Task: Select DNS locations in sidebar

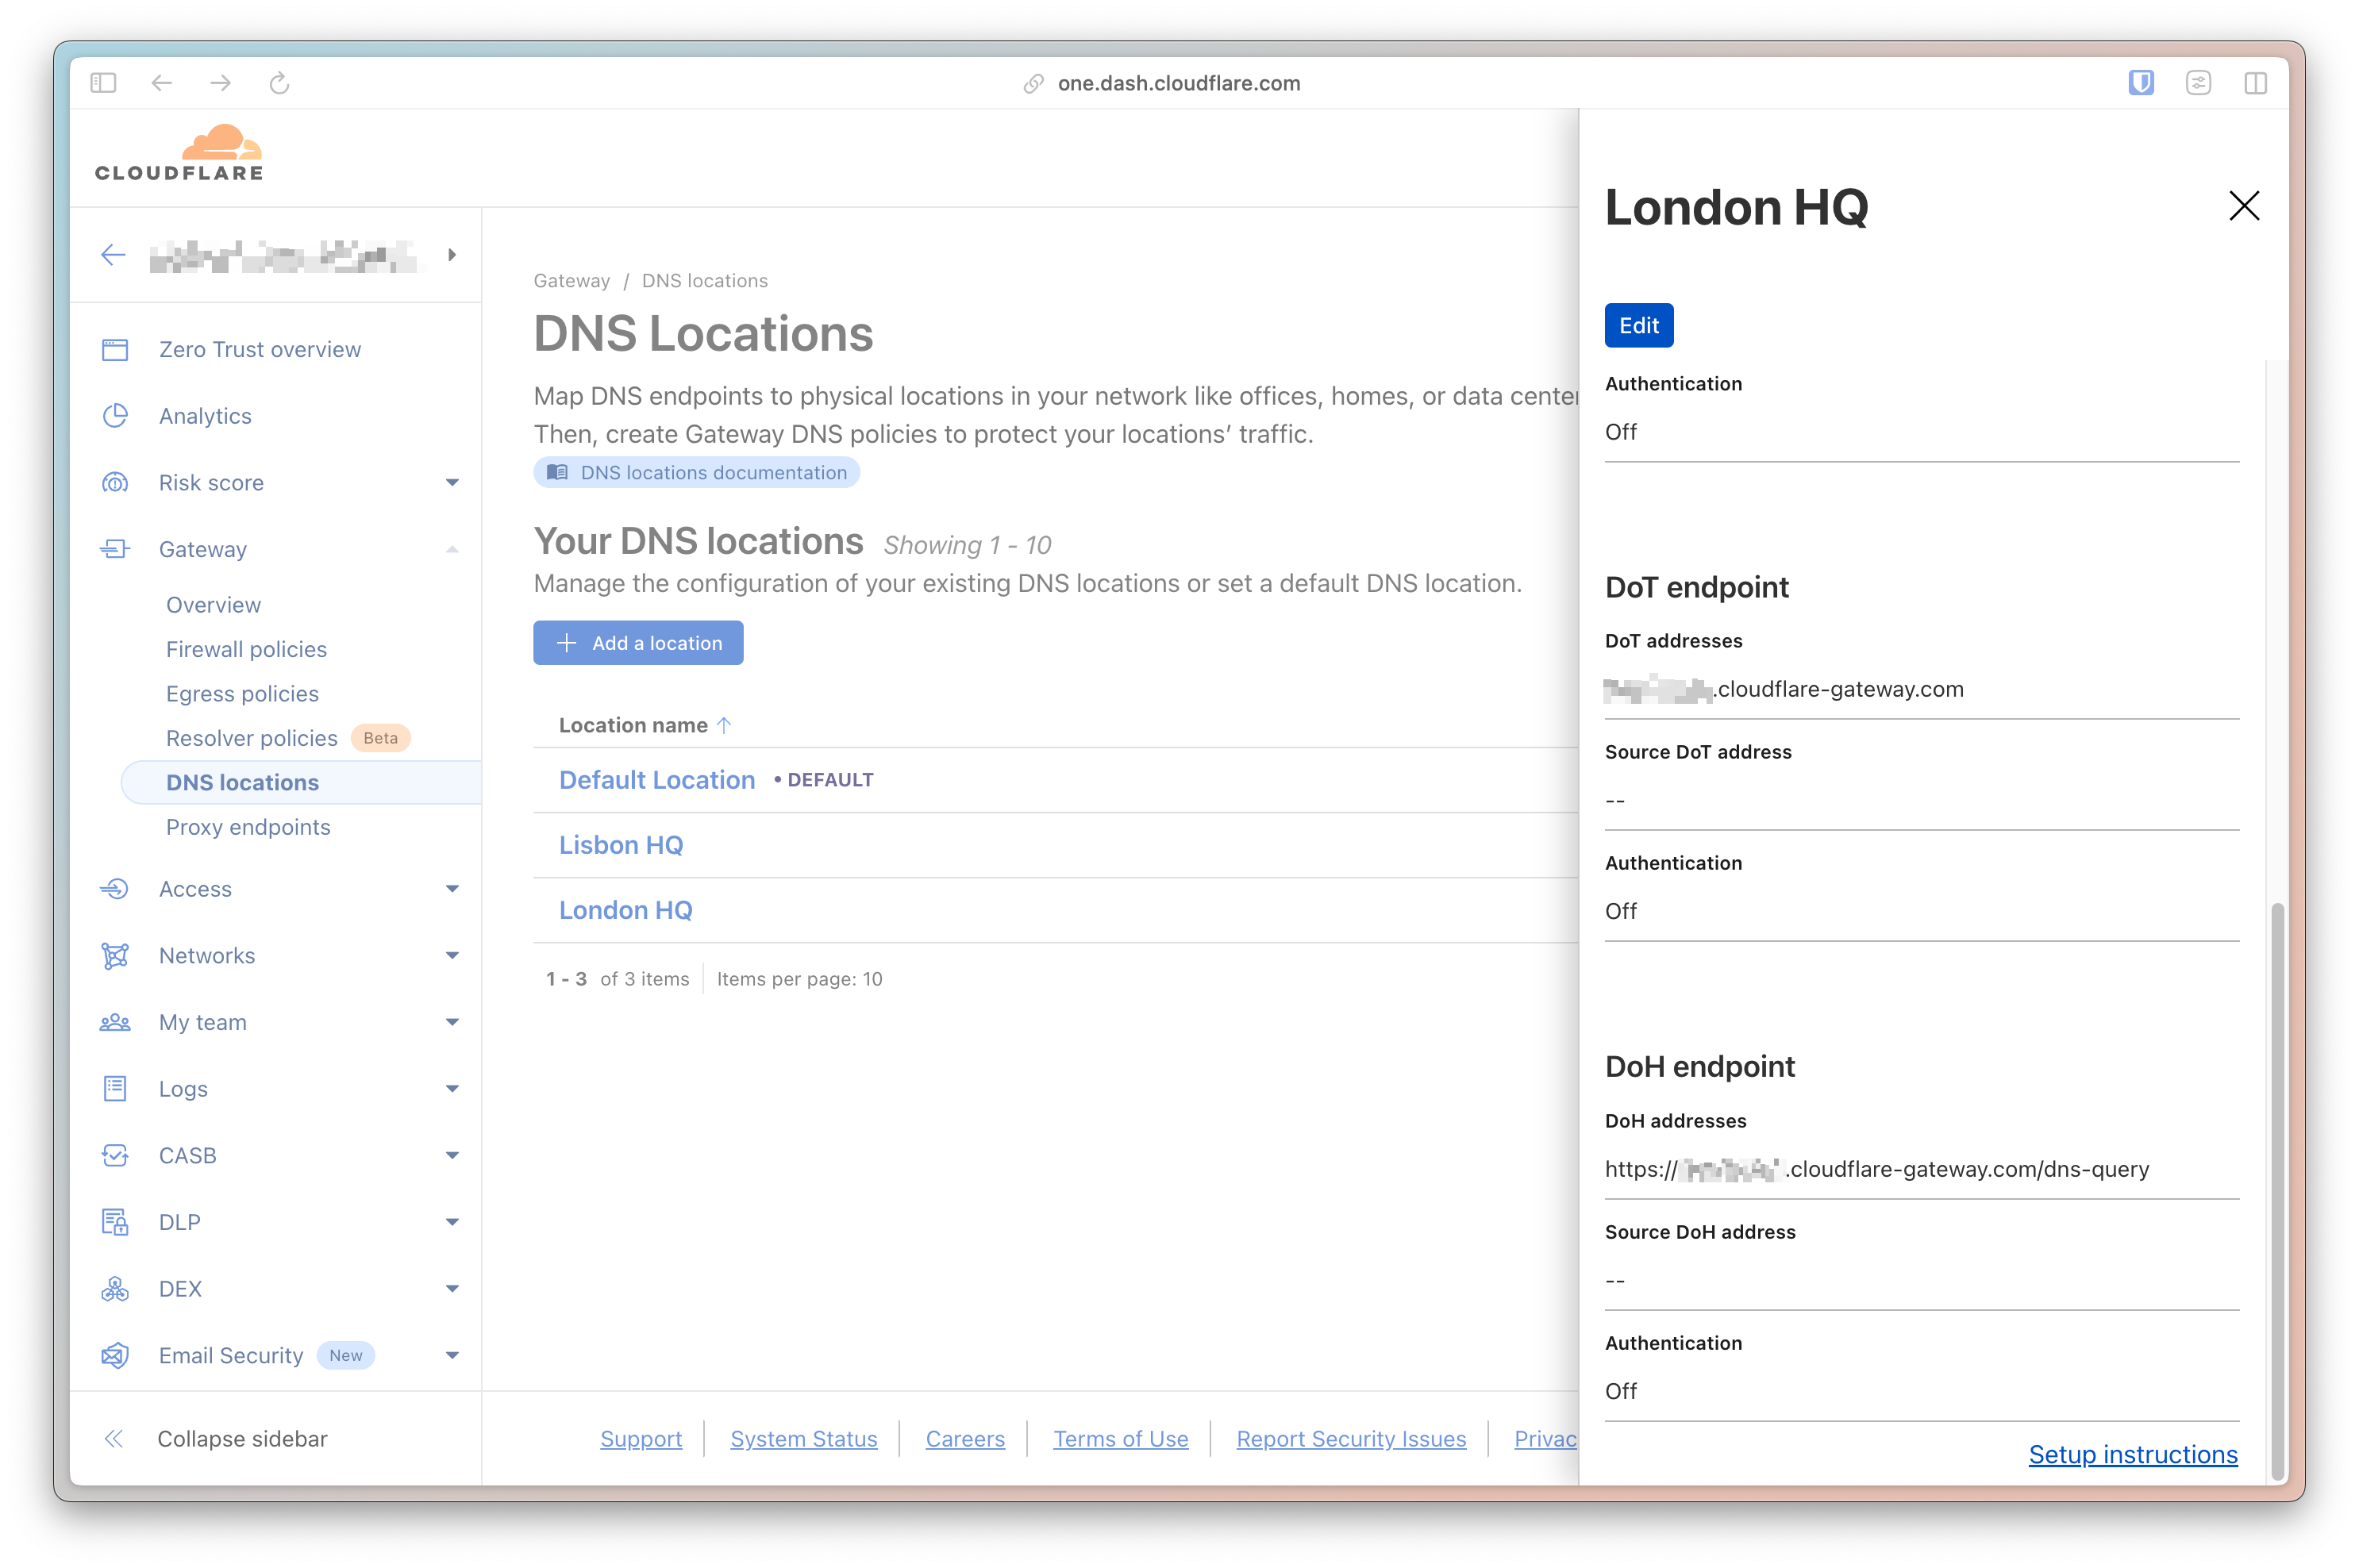Action: [300, 783]
